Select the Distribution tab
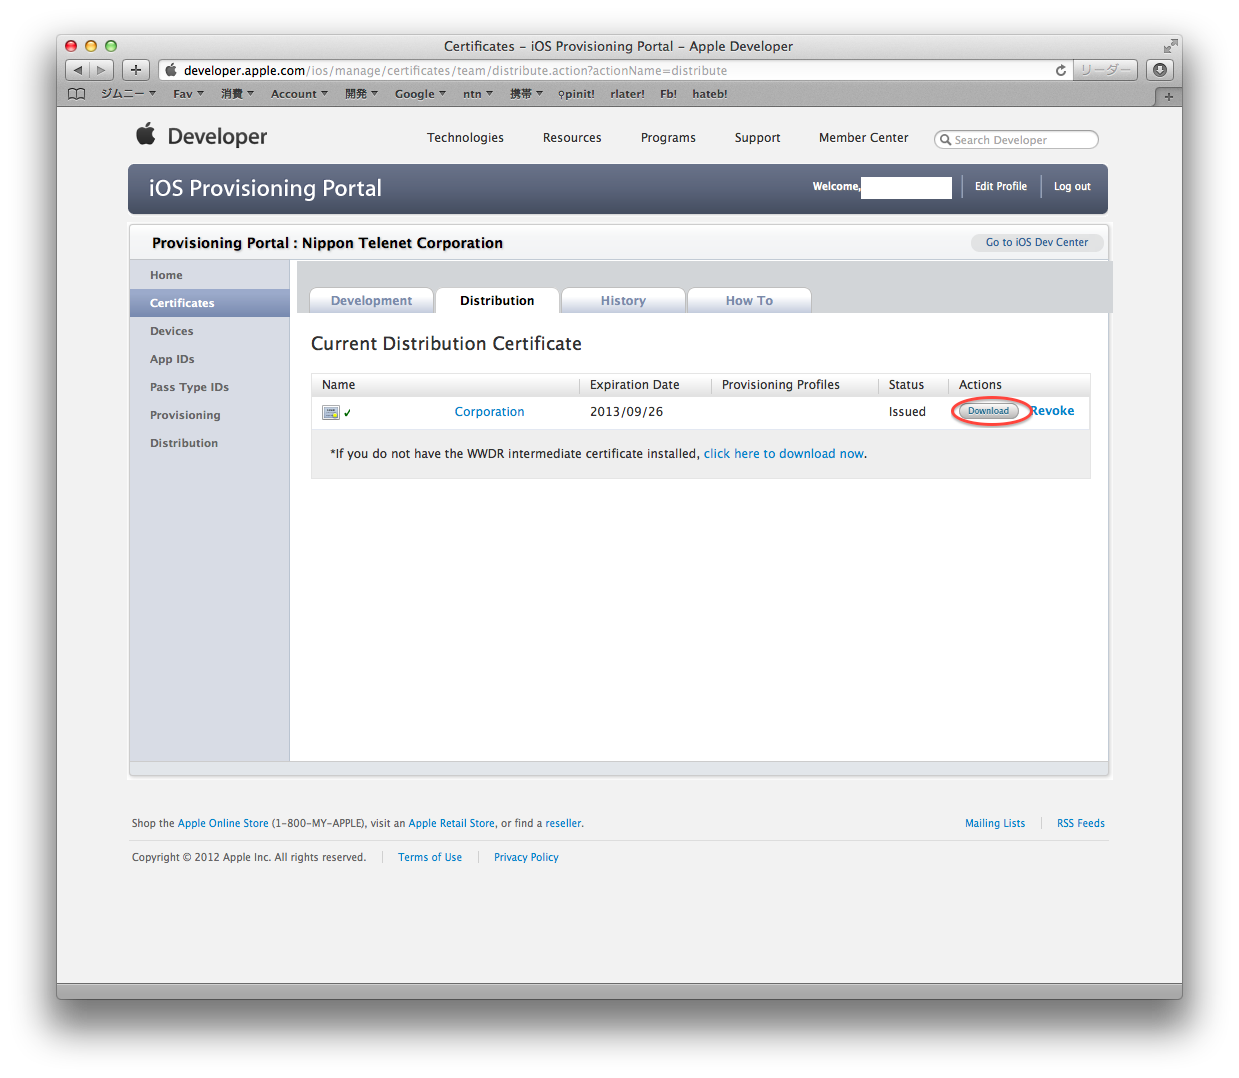The image size is (1239, 1078). point(497,301)
